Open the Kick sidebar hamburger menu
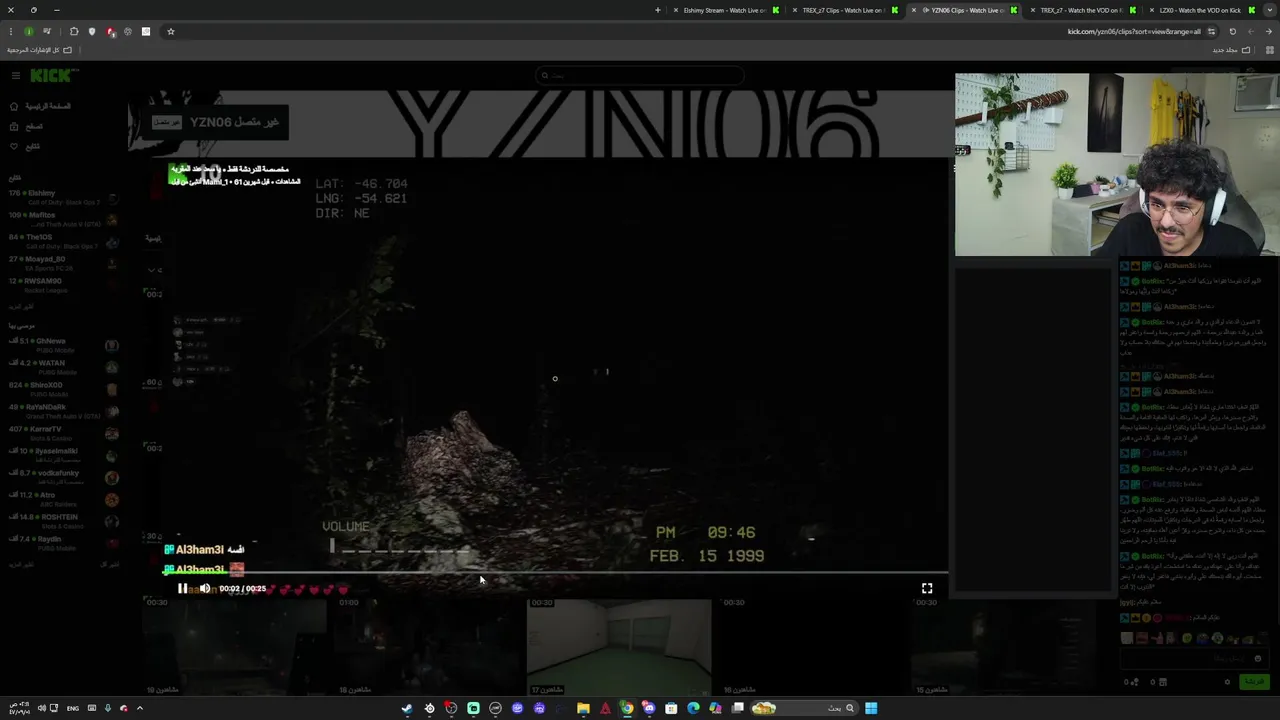Image resolution: width=1280 pixels, height=720 pixels. (x=16, y=76)
